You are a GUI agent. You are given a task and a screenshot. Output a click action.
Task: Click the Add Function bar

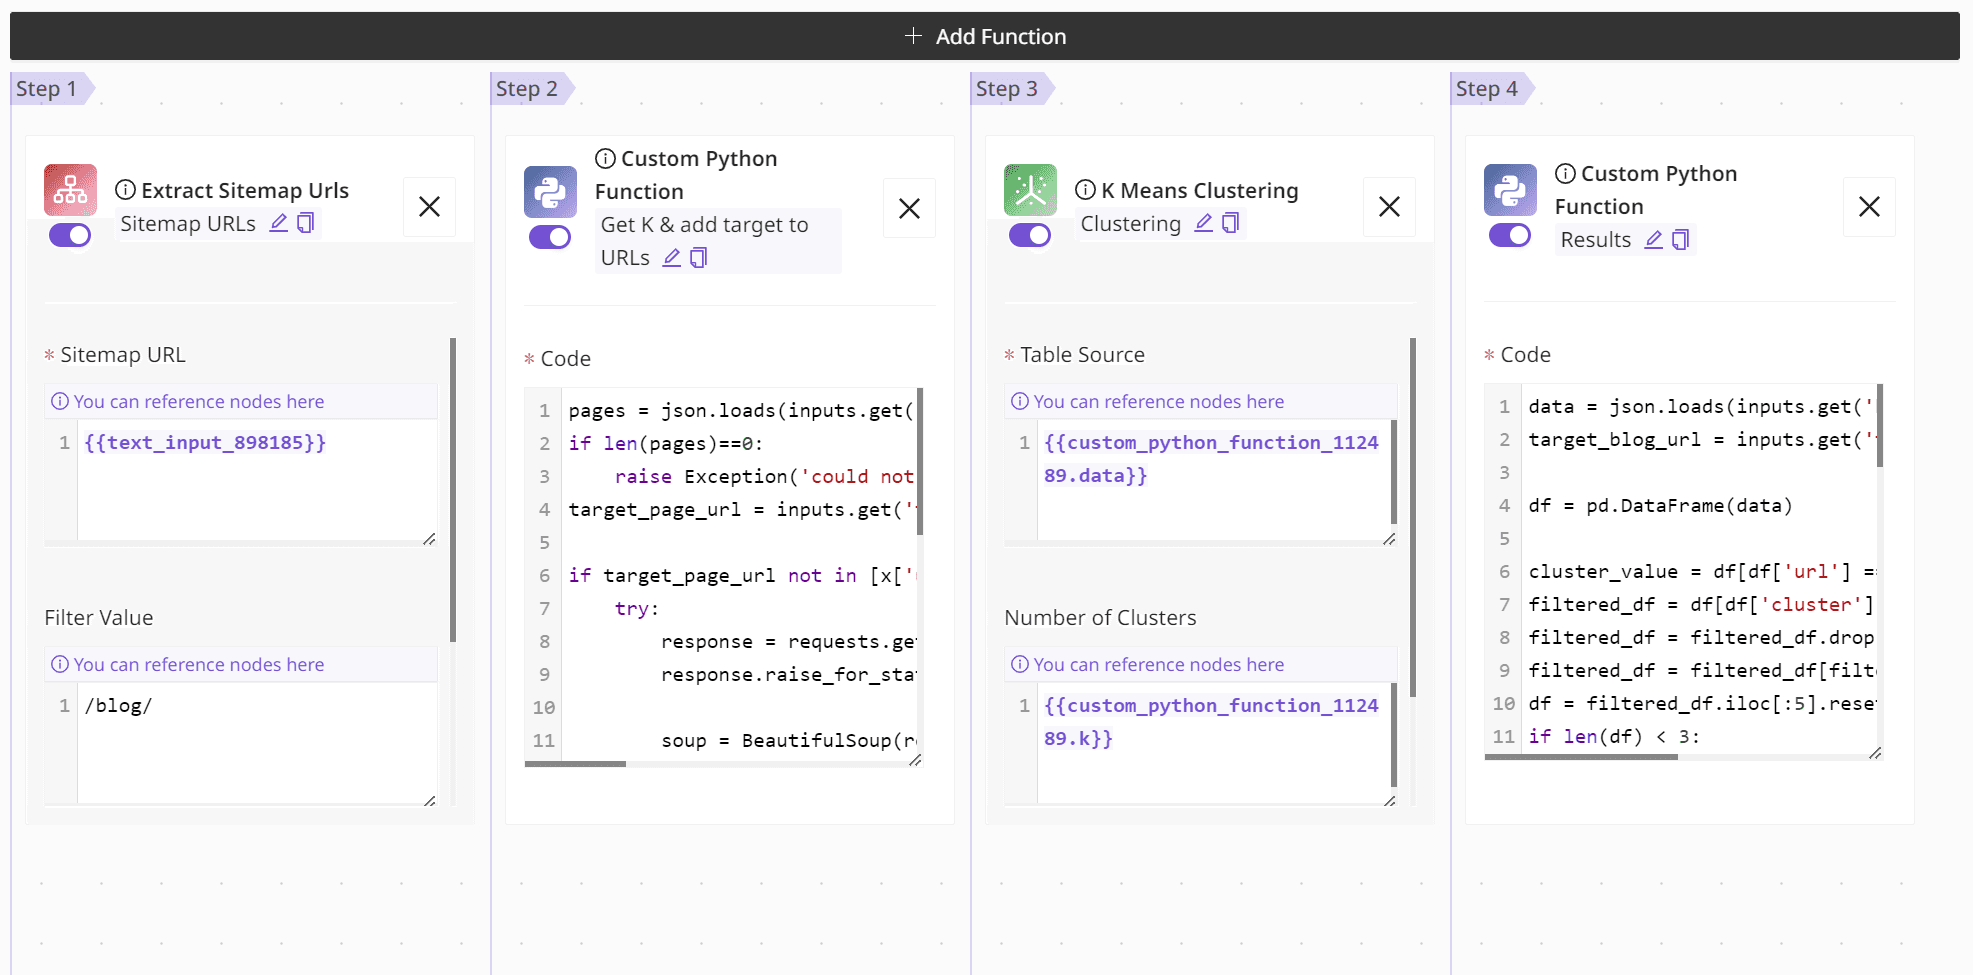pyautogui.click(x=985, y=36)
